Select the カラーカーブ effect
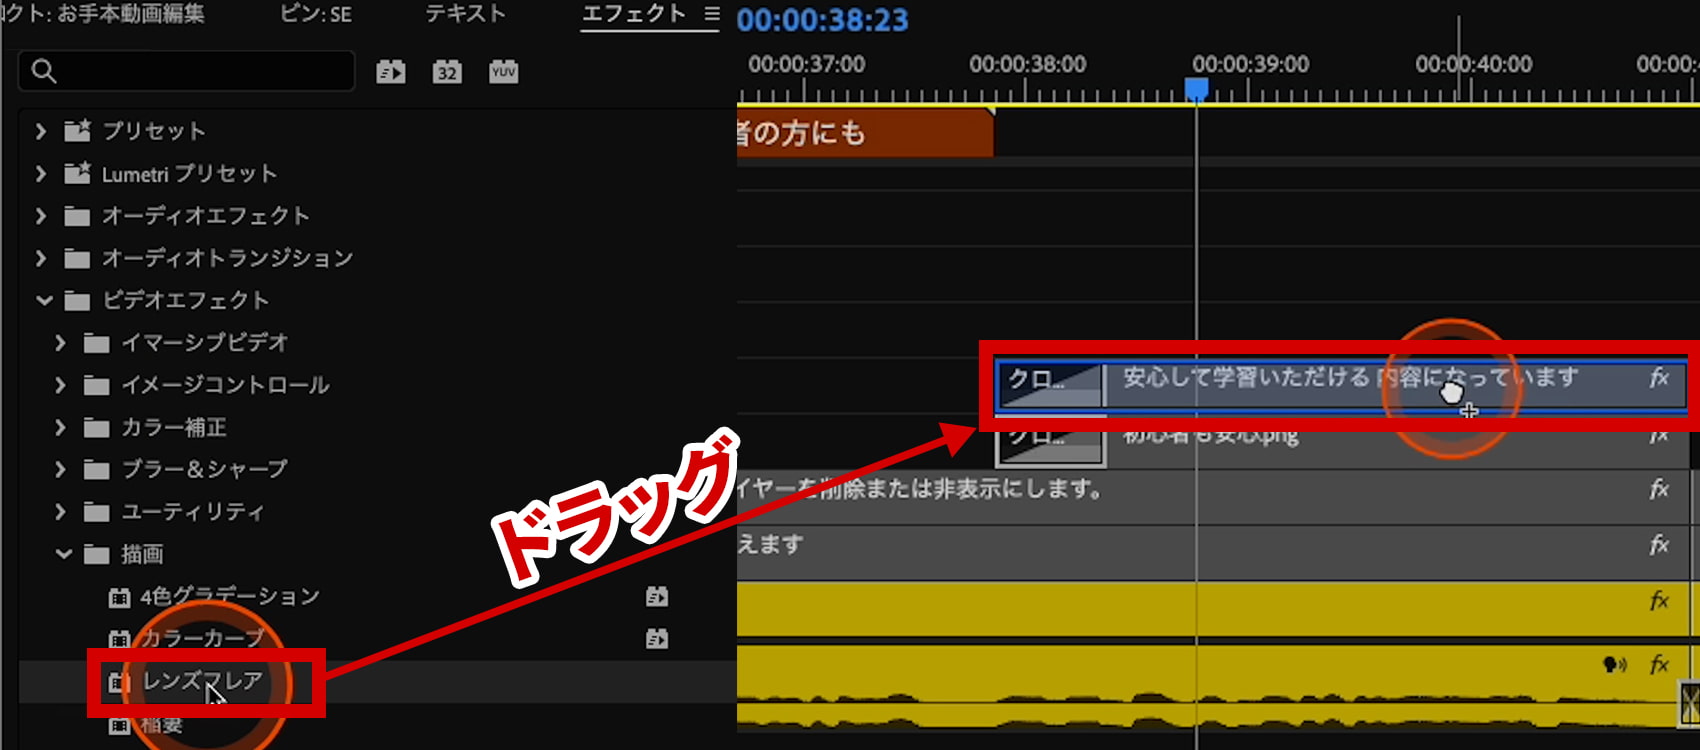 click(x=202, y=638)
